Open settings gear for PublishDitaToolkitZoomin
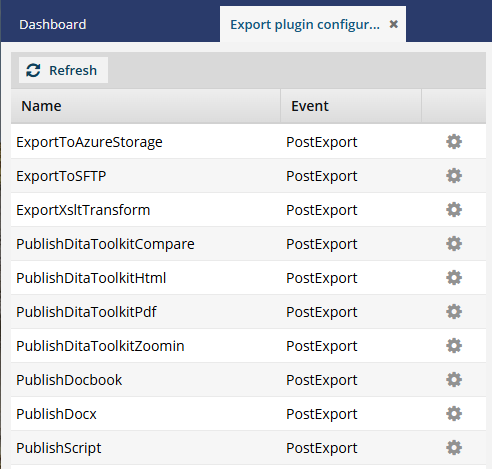The width and height of the screenshot is (492, 469). (454, 346)
